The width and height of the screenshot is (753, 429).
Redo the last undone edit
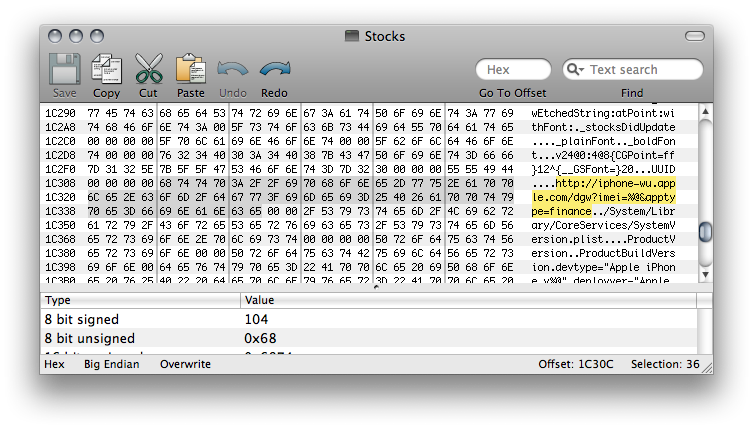click(274, 70)
